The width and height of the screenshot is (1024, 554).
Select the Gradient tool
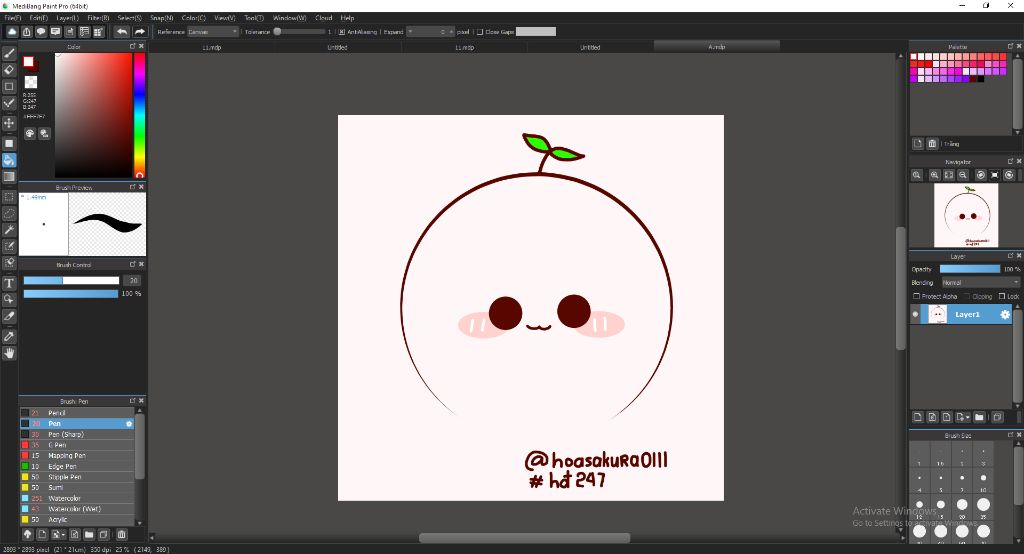[9, 176]
